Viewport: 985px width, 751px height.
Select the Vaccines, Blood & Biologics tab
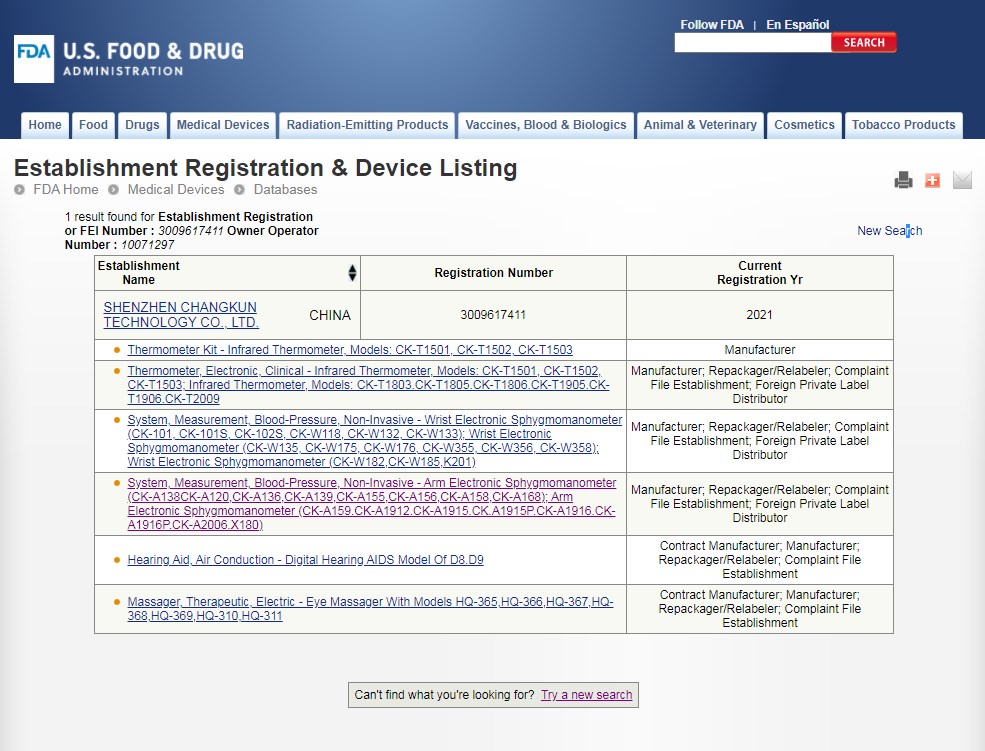[x=546, y=125]
